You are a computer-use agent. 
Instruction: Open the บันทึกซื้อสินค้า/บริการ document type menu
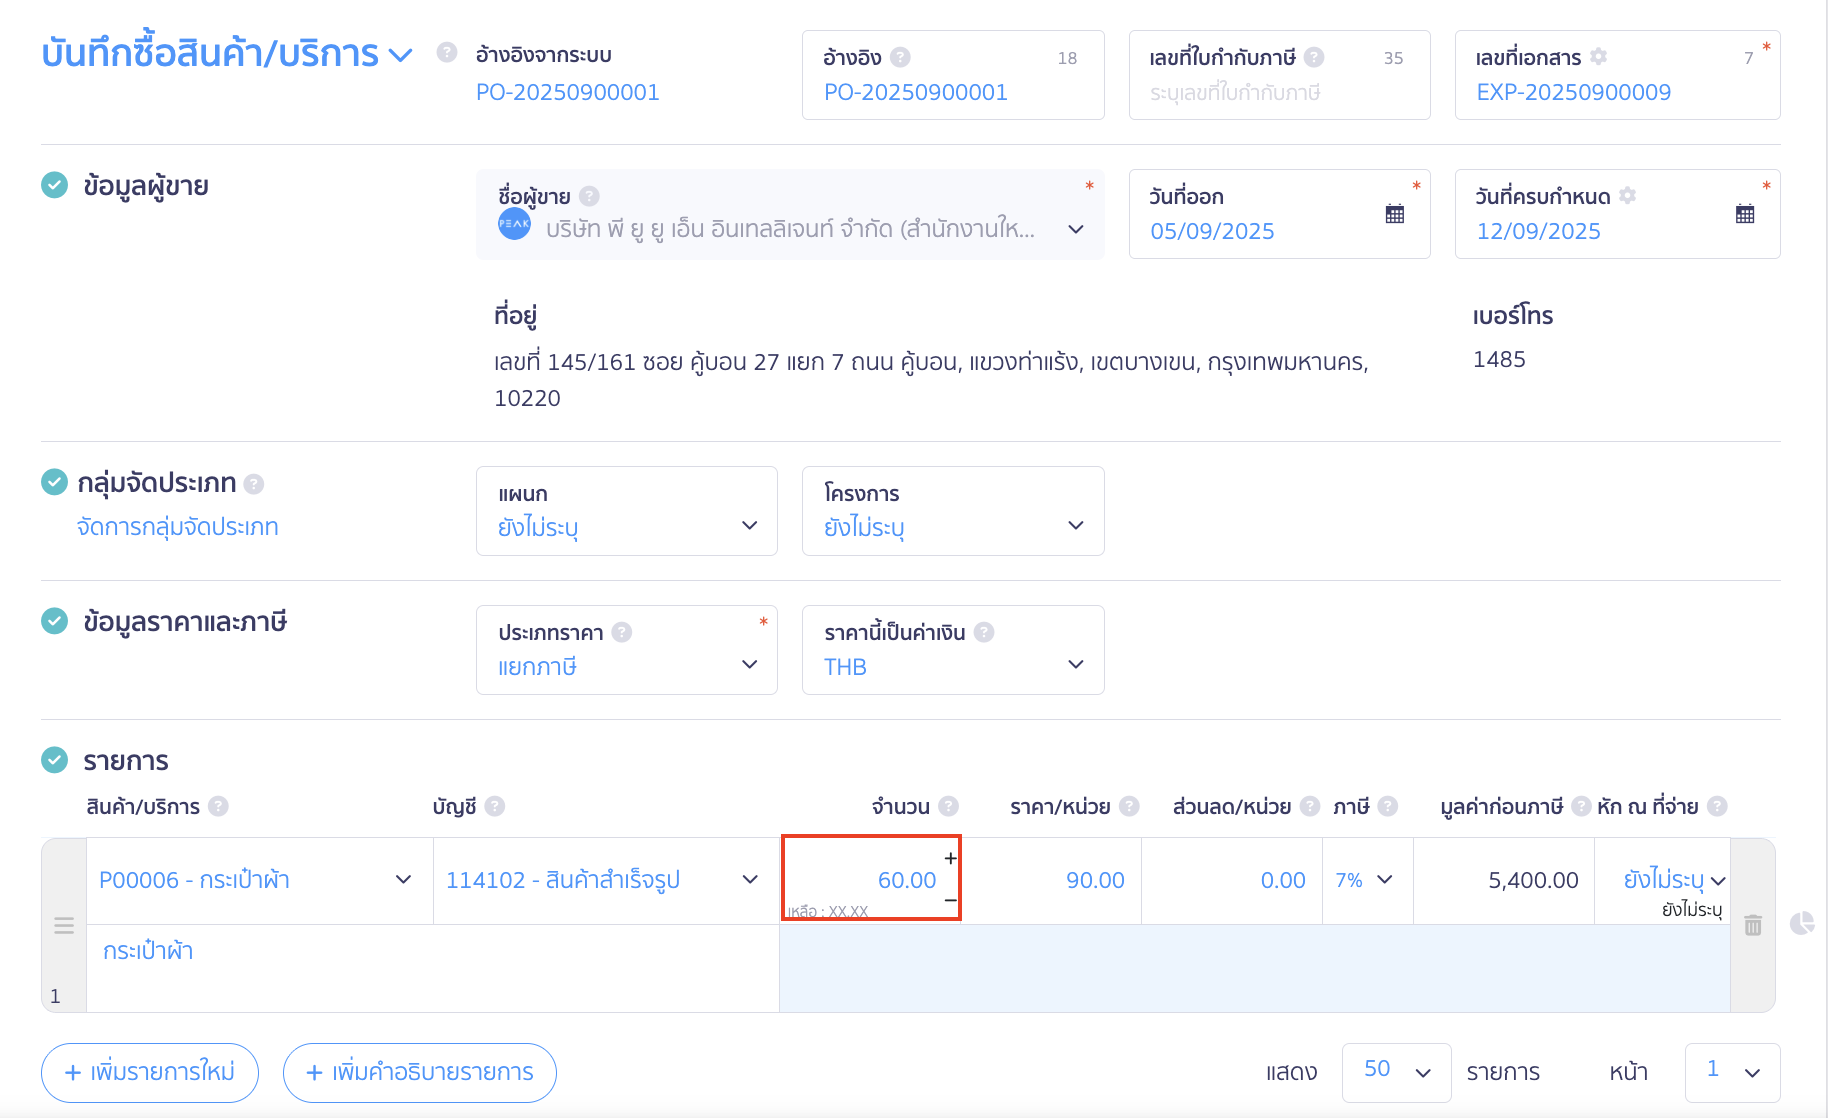[x=400, y=55]
